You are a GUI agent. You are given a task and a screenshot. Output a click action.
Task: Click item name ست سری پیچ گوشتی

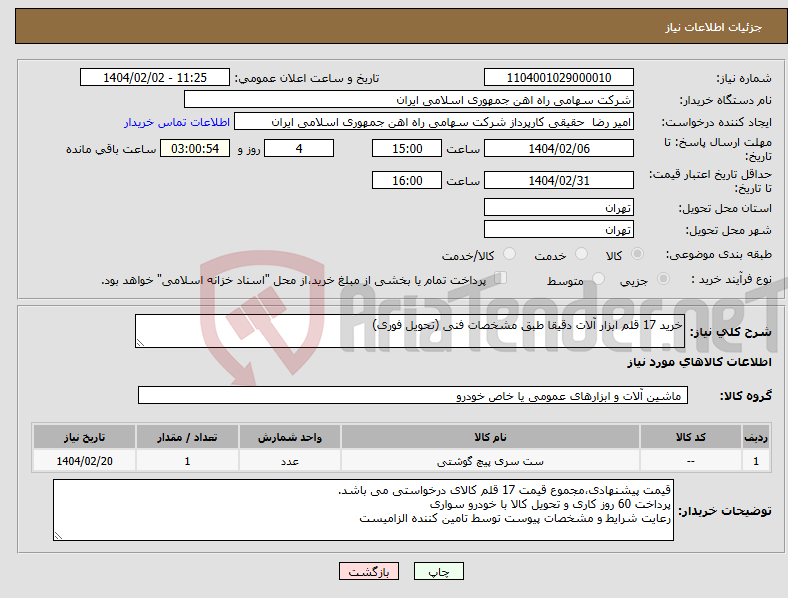coord(490,461)
